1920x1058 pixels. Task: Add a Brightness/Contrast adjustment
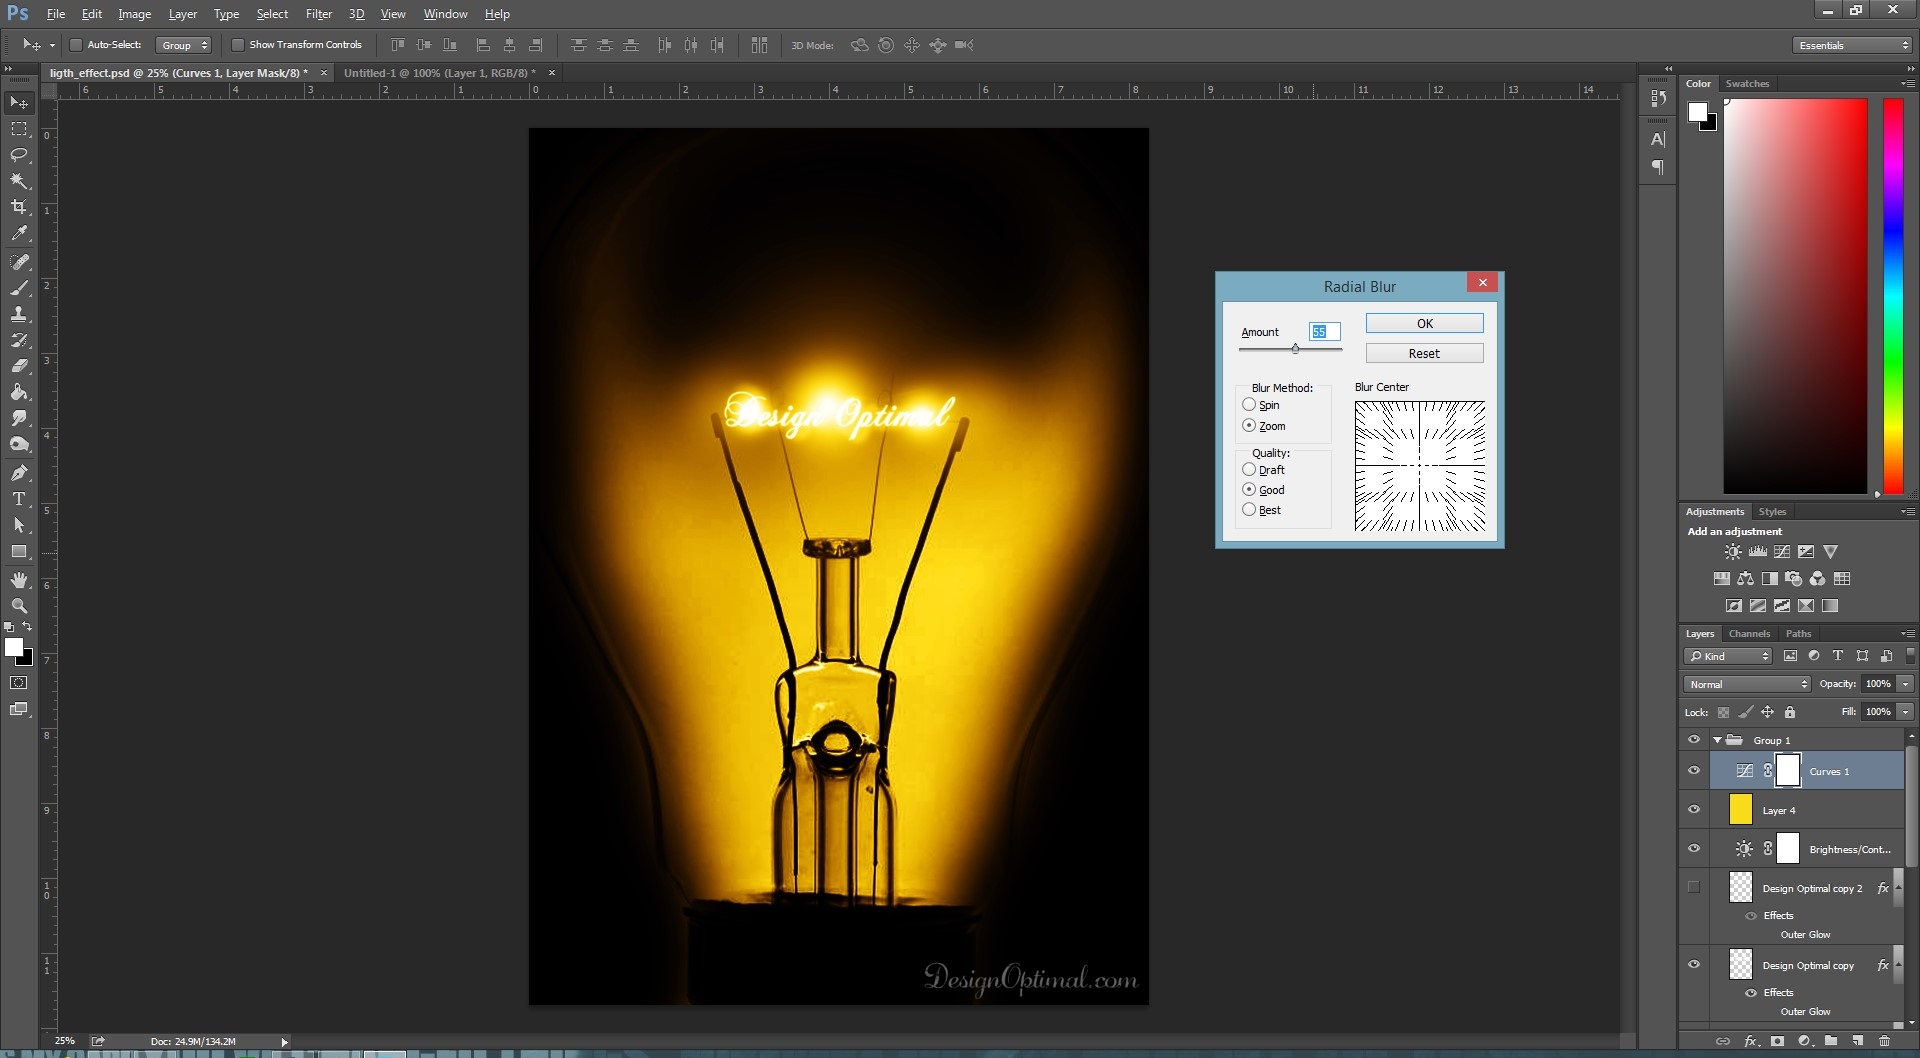point(1733,552)
